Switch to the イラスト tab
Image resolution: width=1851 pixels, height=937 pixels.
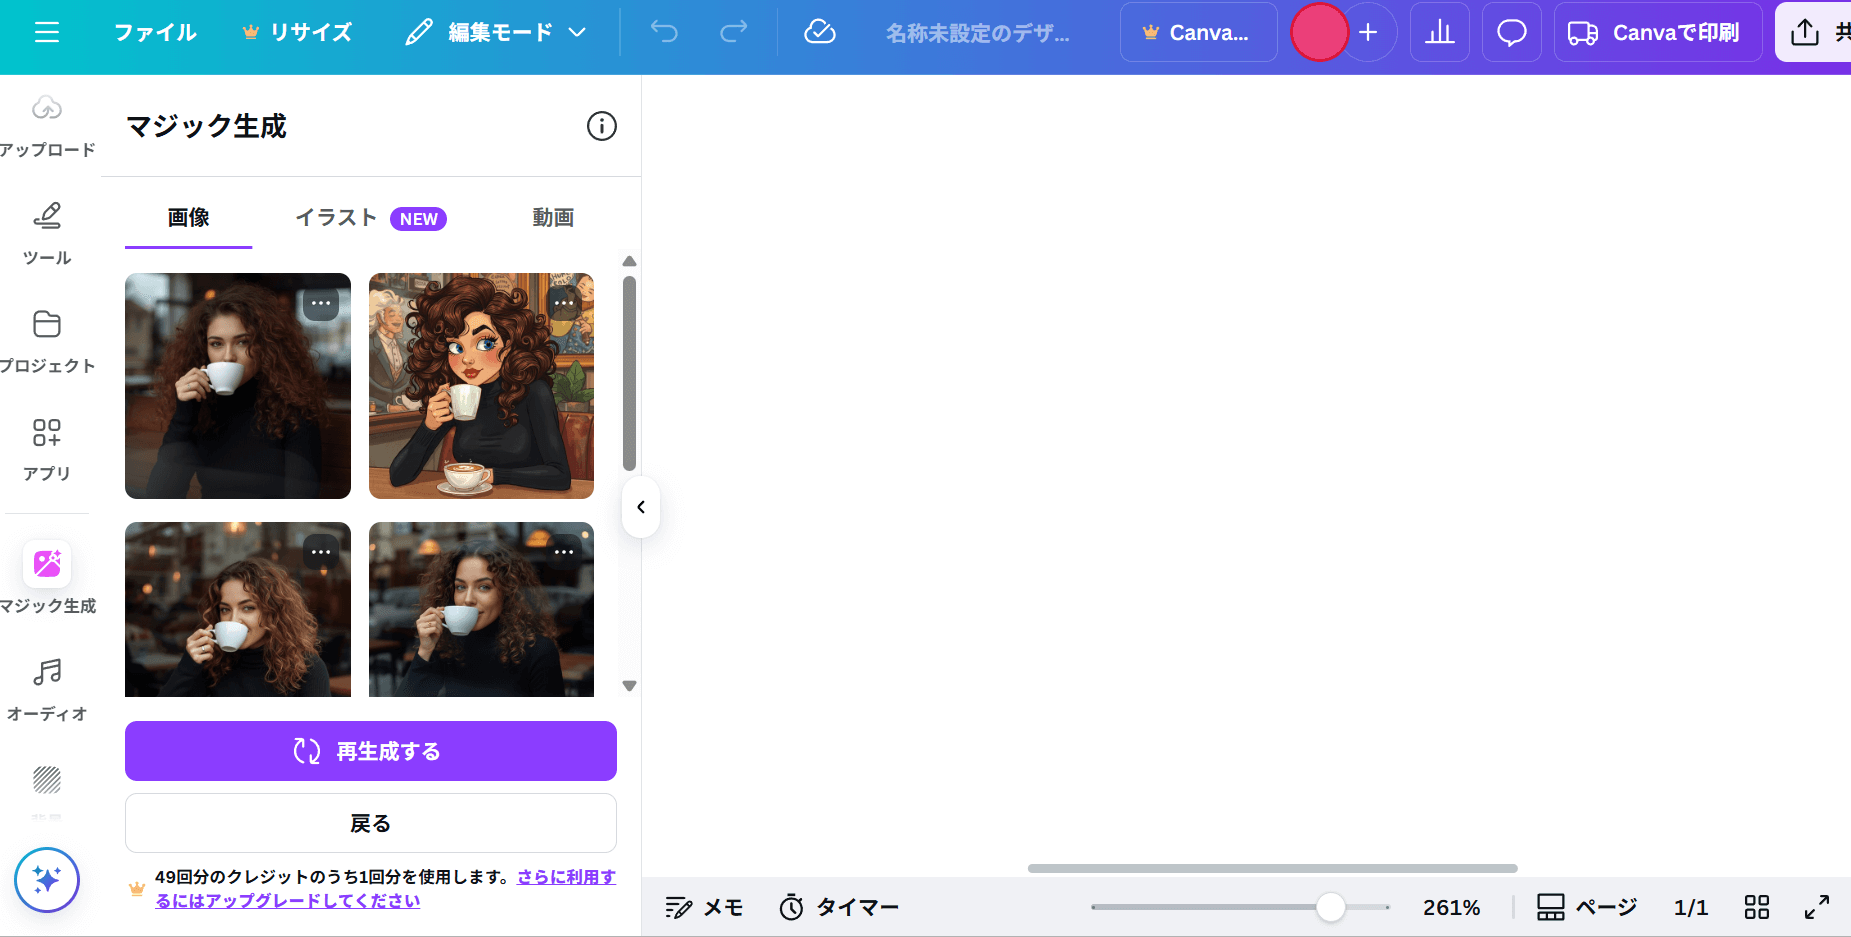pos(336,217)
